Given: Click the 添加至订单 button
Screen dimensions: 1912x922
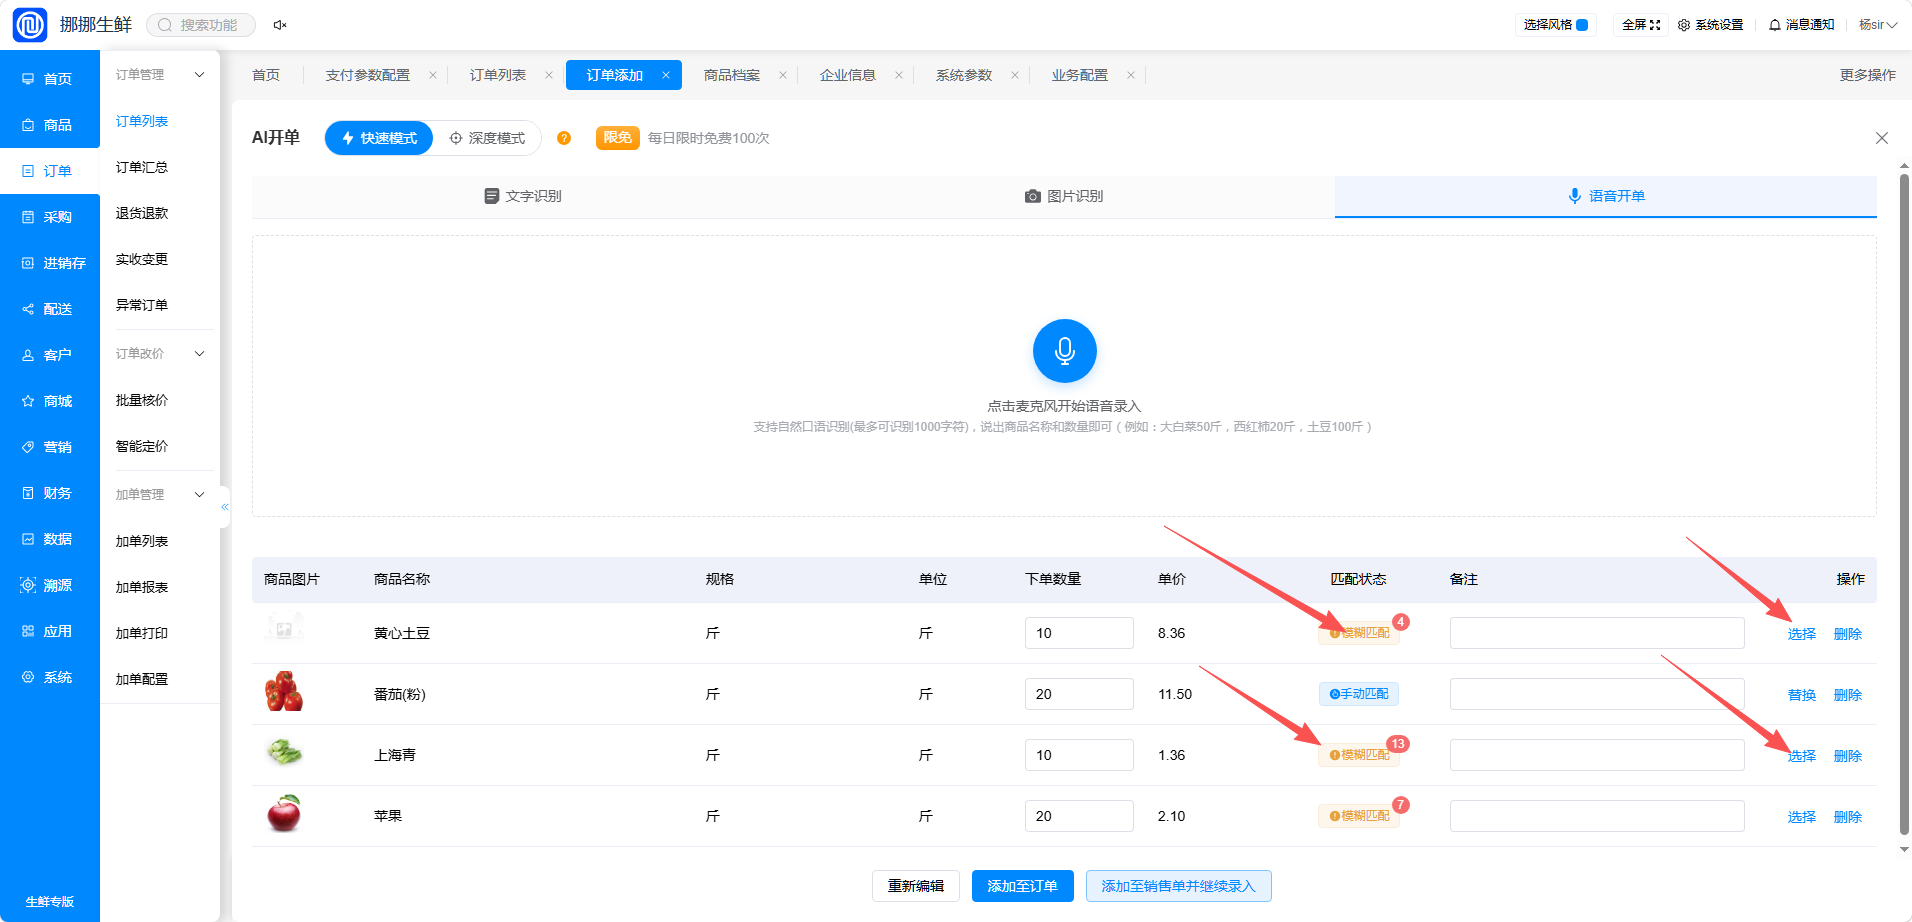Looking at the screenshot, I should coord(1022,886).
